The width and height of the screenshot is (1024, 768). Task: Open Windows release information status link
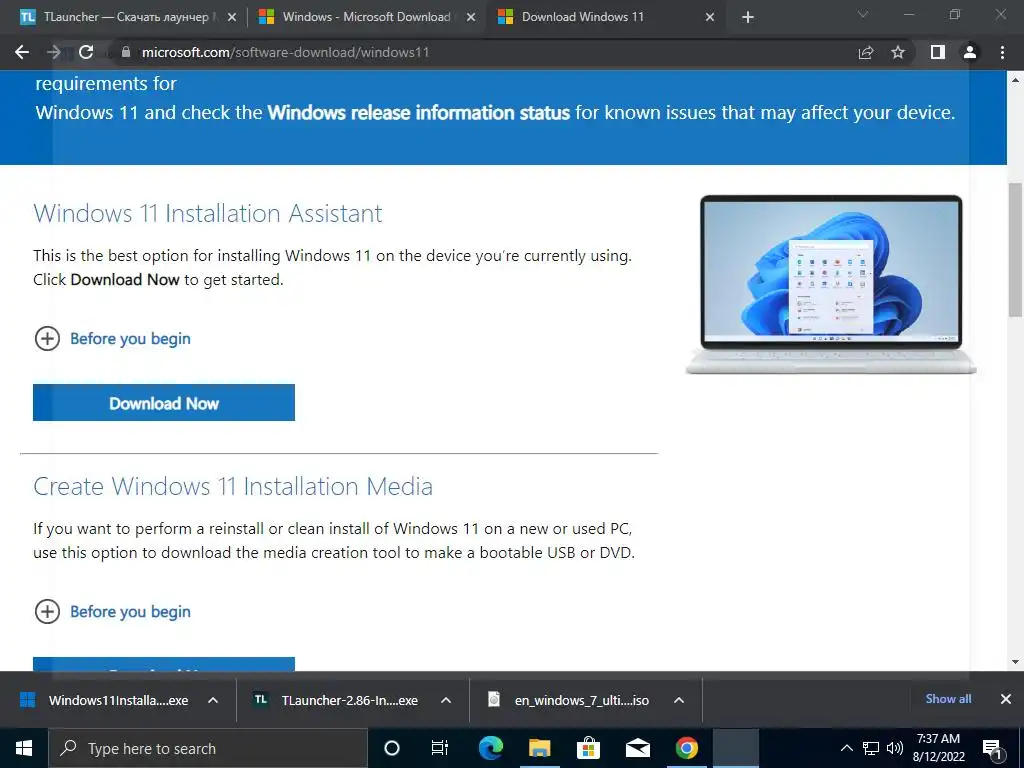click(419, 112)
